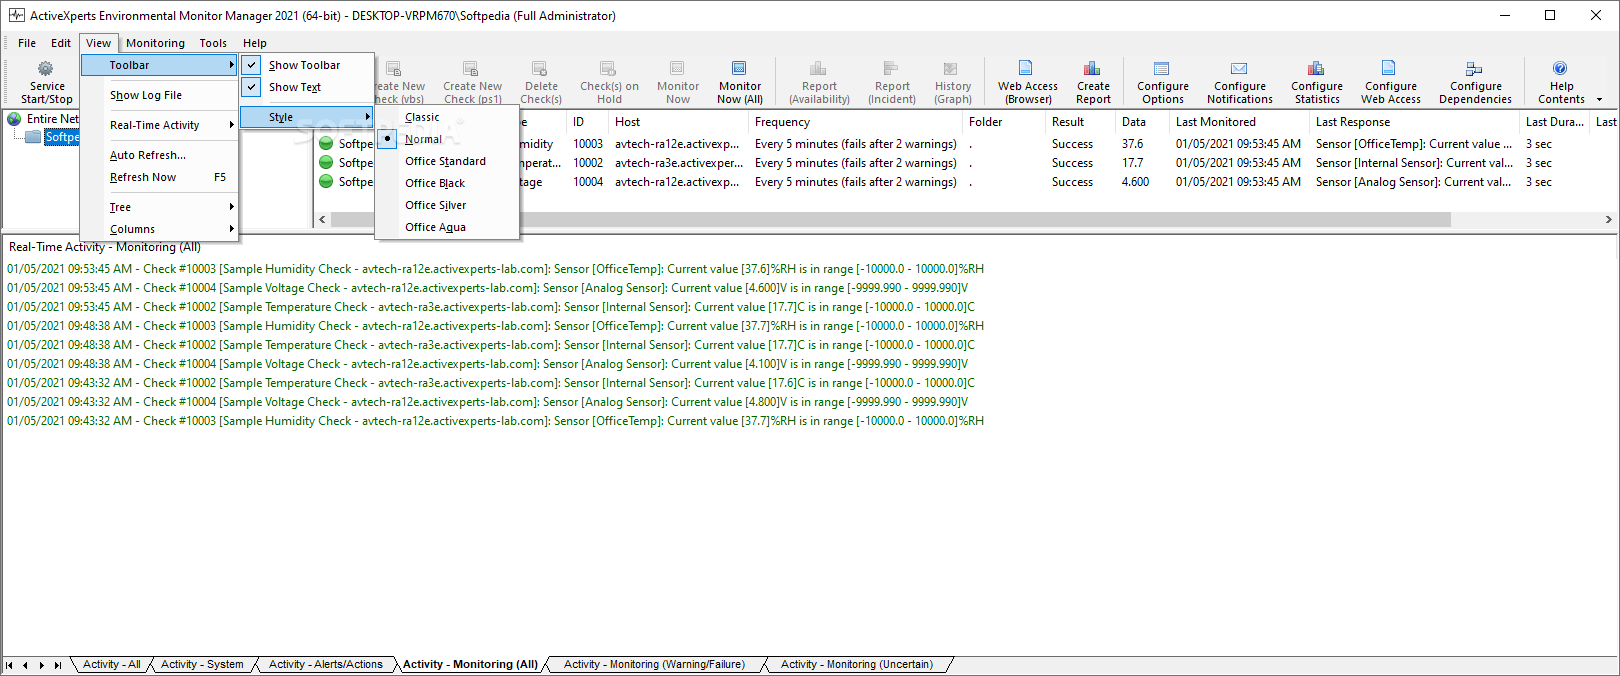This screenshot has width=1620, height=676.
Task: Click first-tab navigation arrow at bottom
Action: coord(9,665)
